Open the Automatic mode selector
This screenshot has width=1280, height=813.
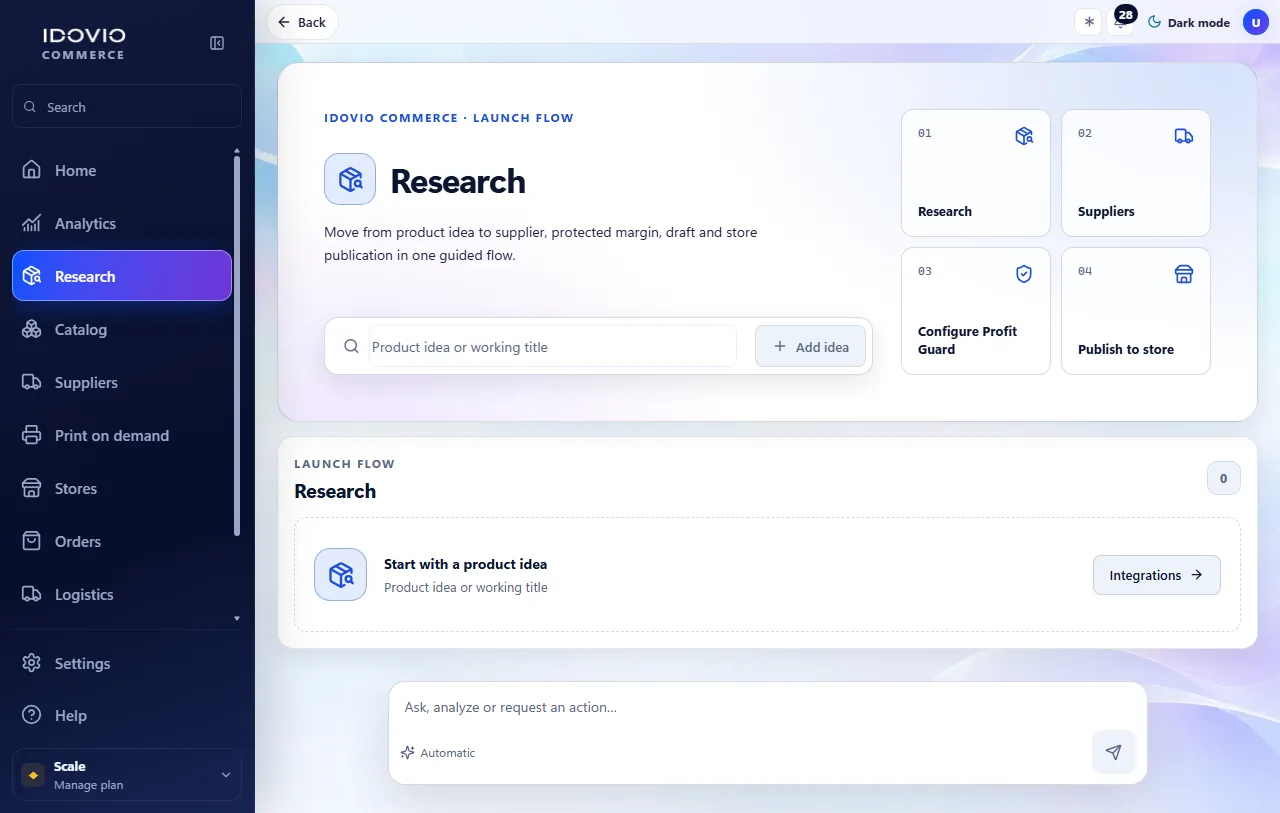[438, 753]
